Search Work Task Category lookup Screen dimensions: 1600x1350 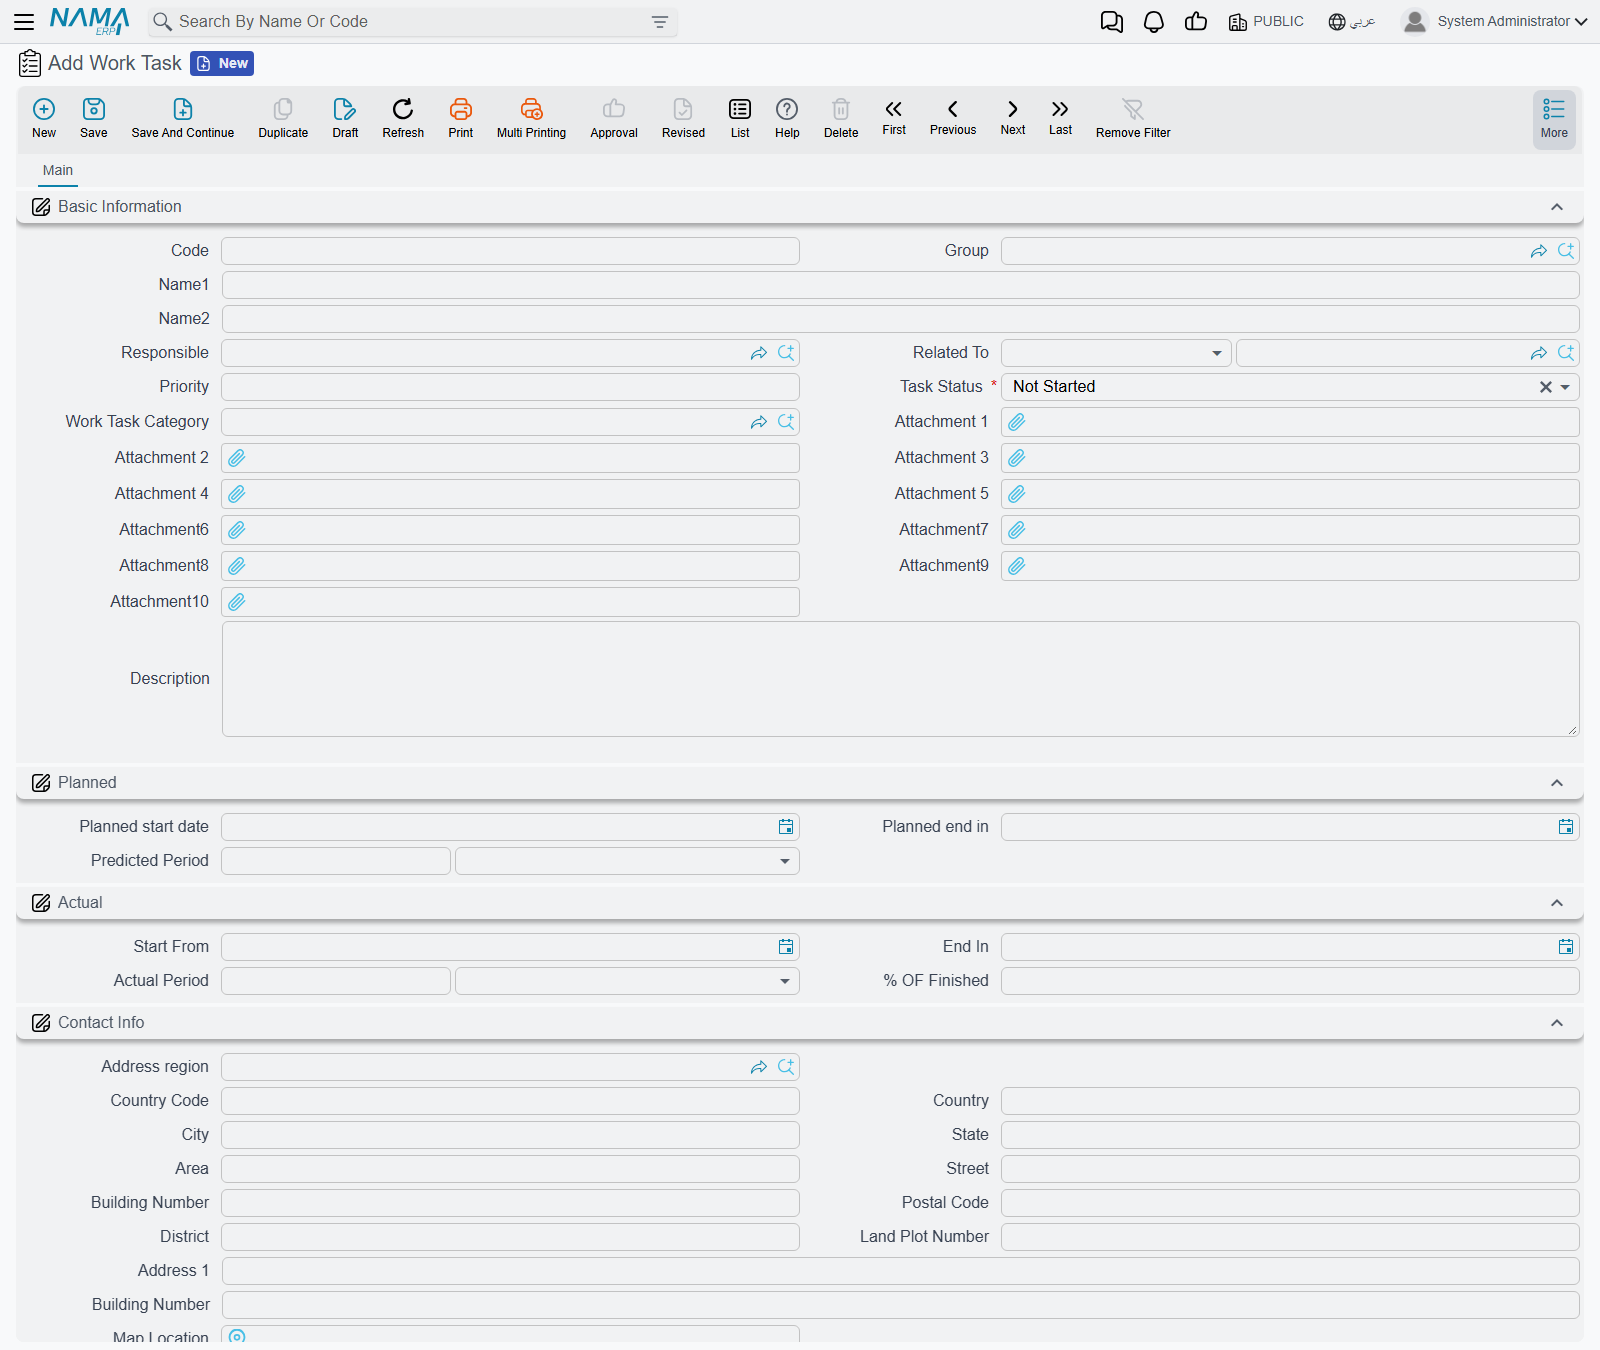tap(786, 422)
